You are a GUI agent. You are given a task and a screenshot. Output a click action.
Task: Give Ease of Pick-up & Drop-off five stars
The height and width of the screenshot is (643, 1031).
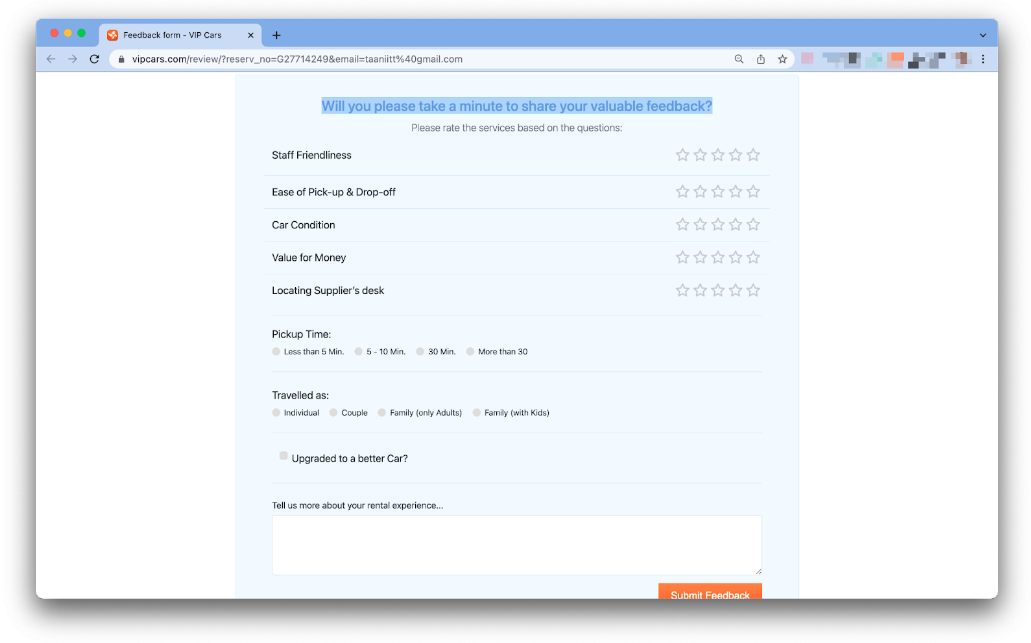click(x=753, y=192)
